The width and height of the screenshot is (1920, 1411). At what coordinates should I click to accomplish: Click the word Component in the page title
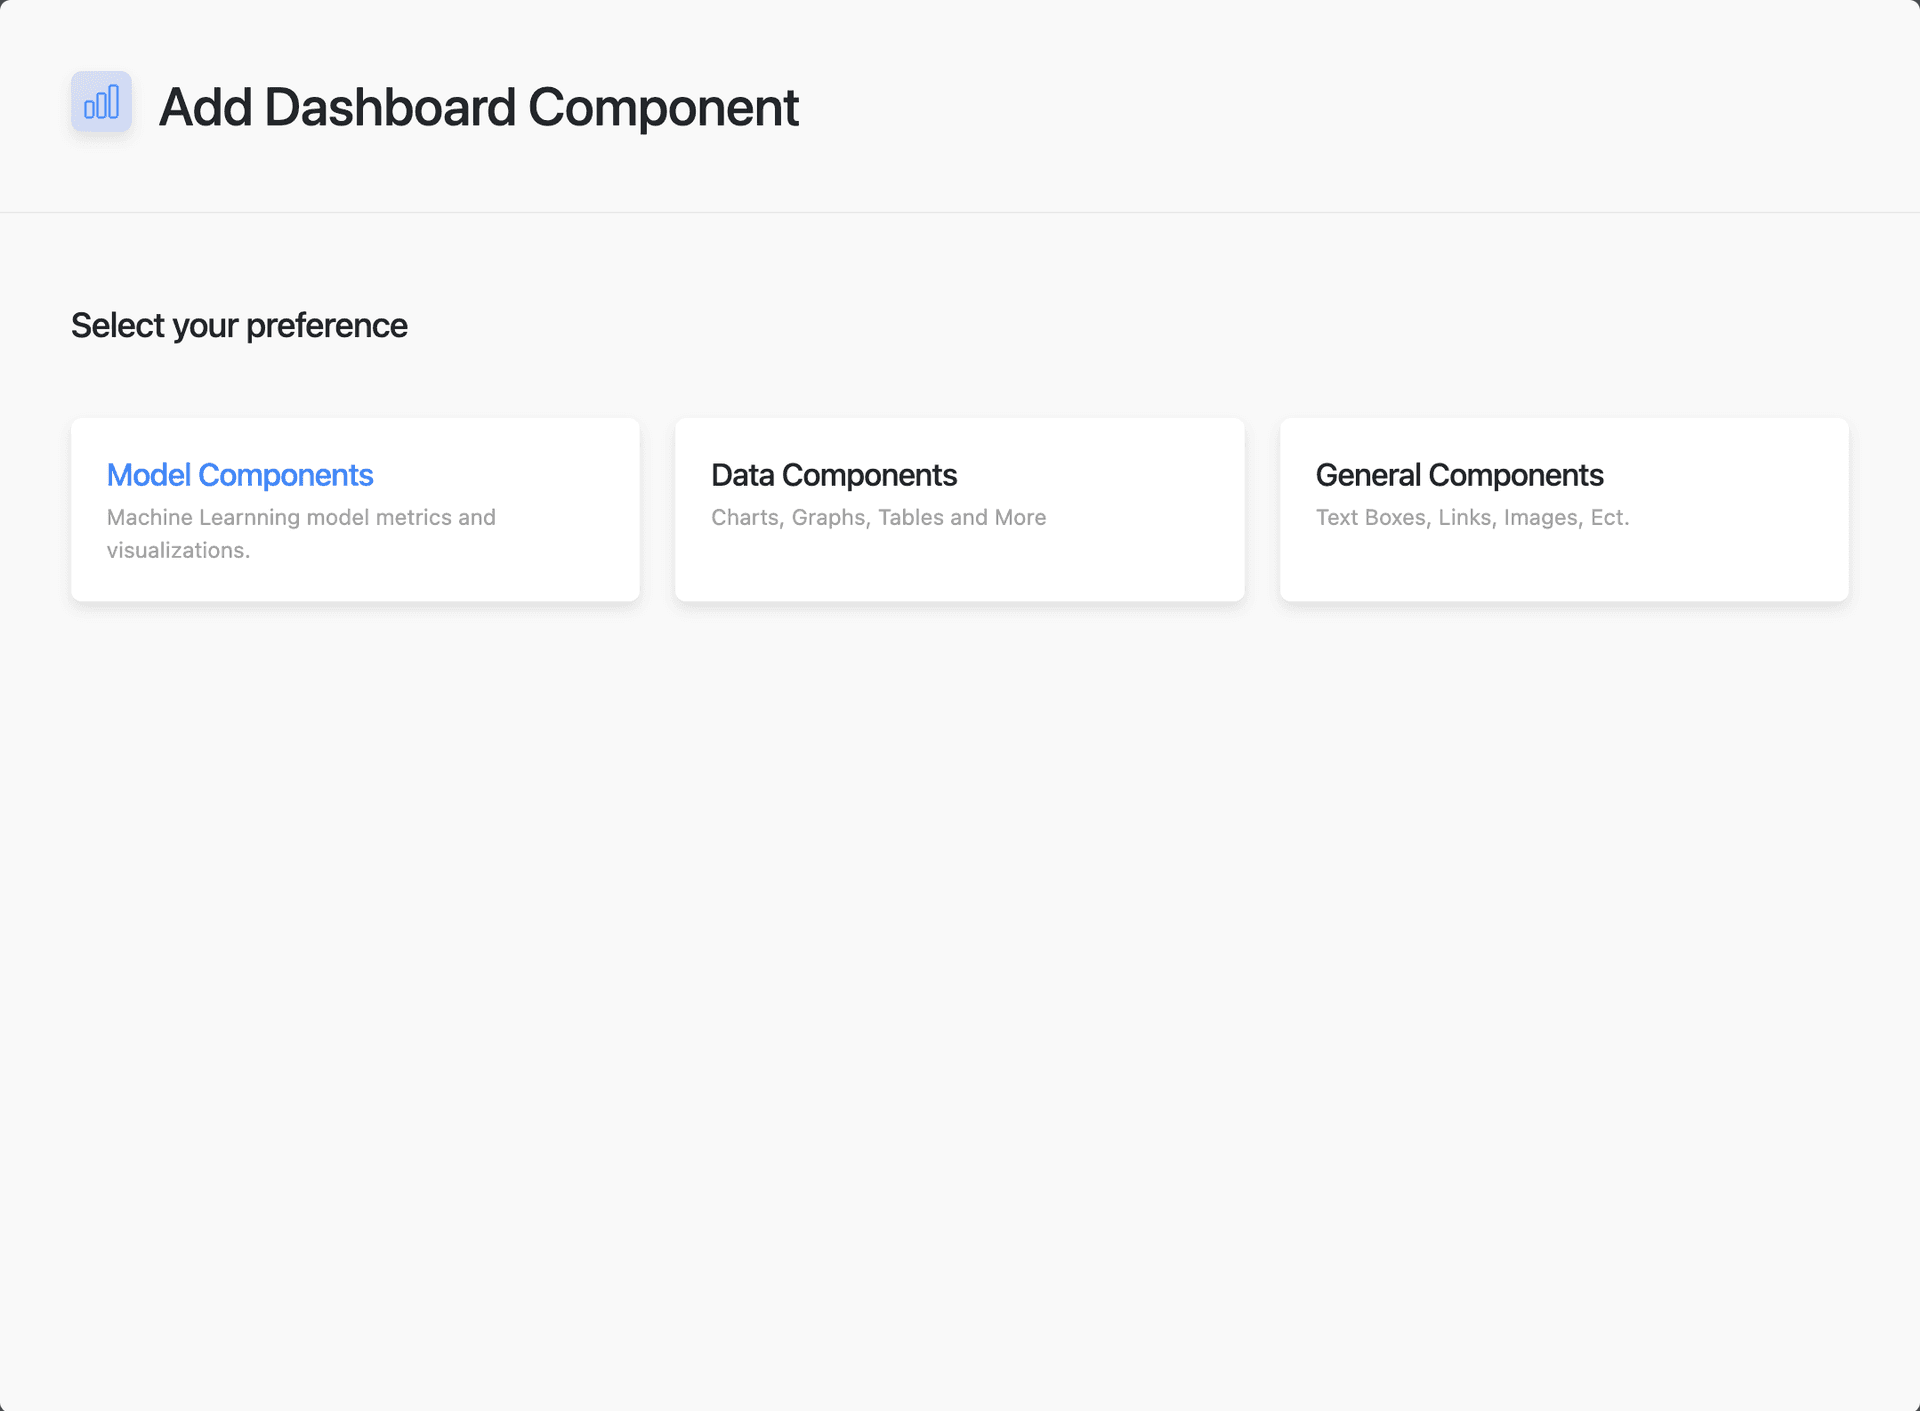[x=663, y=107]
